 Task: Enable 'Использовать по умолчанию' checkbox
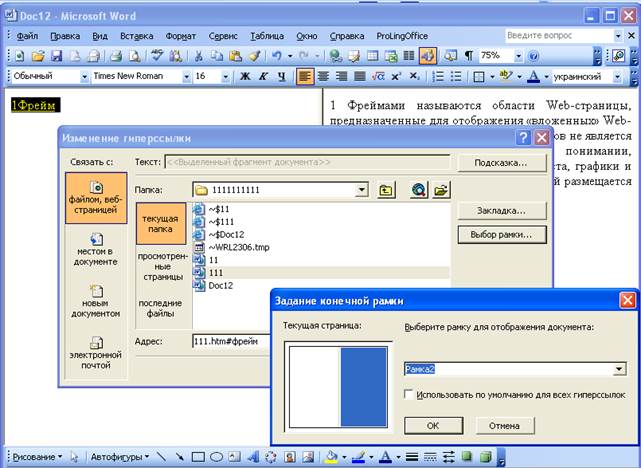pyautogui.click(x=408, y=394)
